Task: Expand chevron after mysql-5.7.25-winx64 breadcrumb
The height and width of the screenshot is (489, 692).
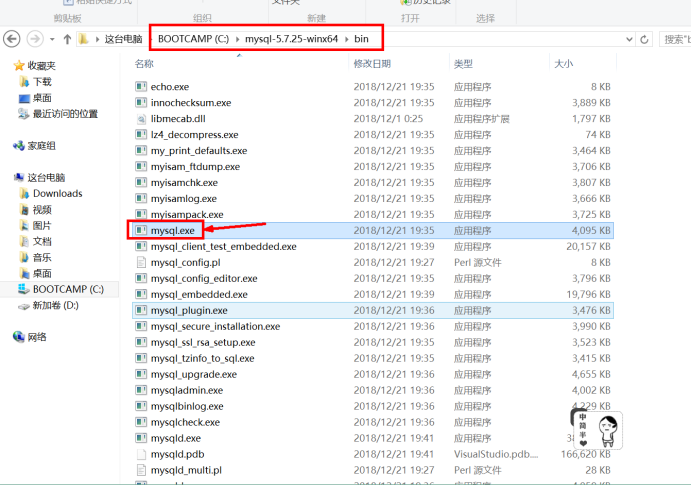Action: [346, 39]
